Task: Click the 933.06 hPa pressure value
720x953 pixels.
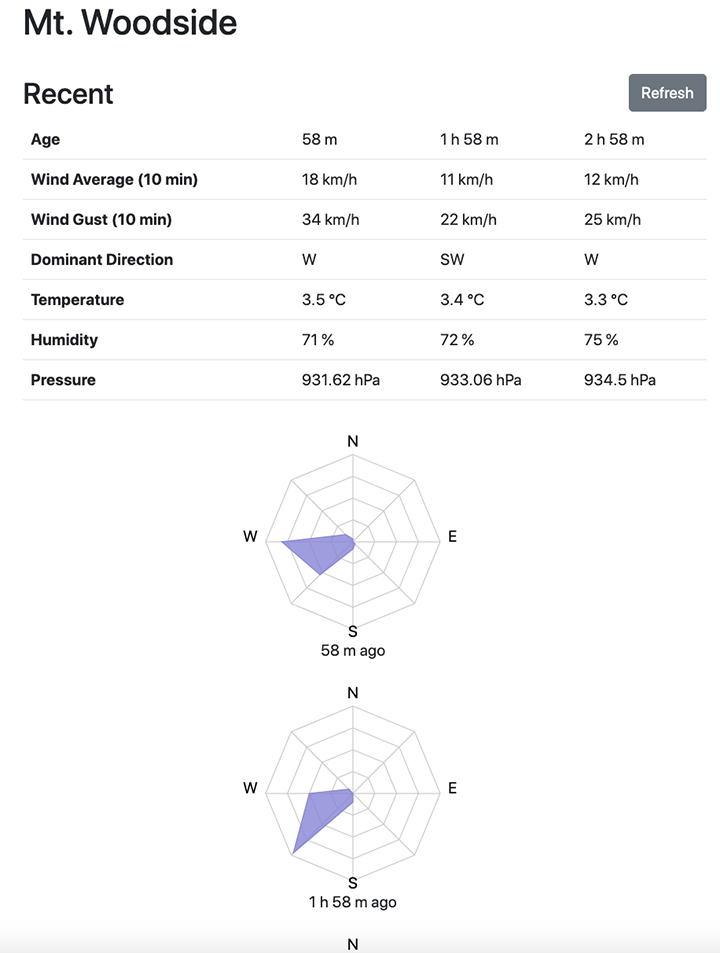Action: click(481, 380)
